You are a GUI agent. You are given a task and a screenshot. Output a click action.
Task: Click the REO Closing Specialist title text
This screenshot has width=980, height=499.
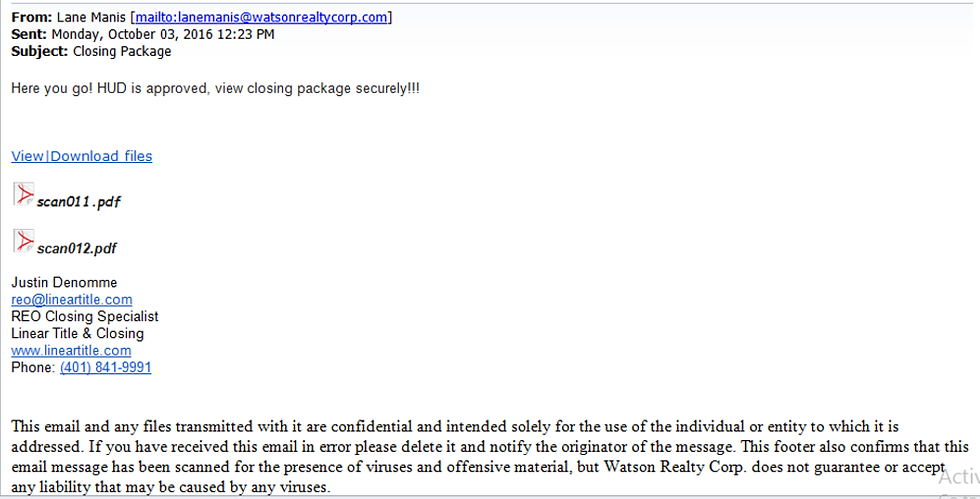coord(85,316)
